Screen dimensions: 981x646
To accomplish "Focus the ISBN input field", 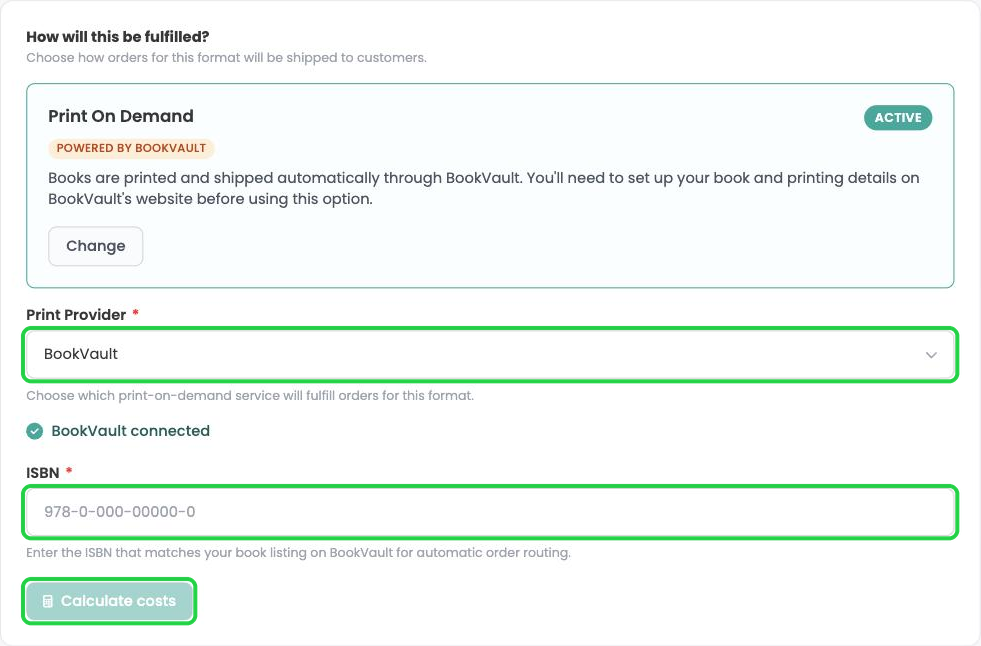I will 490,512.
